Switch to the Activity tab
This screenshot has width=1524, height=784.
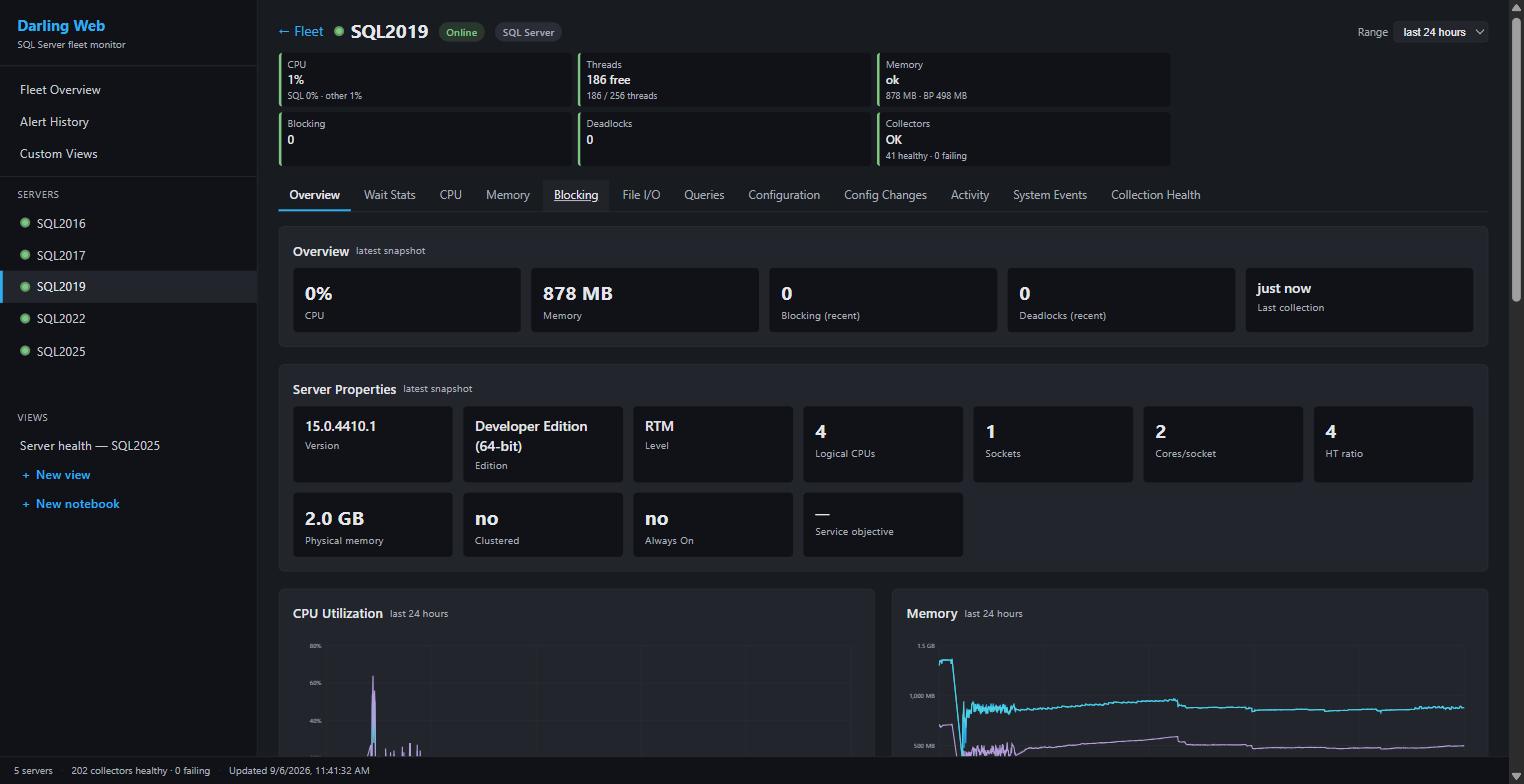click(x=970, y=195)
